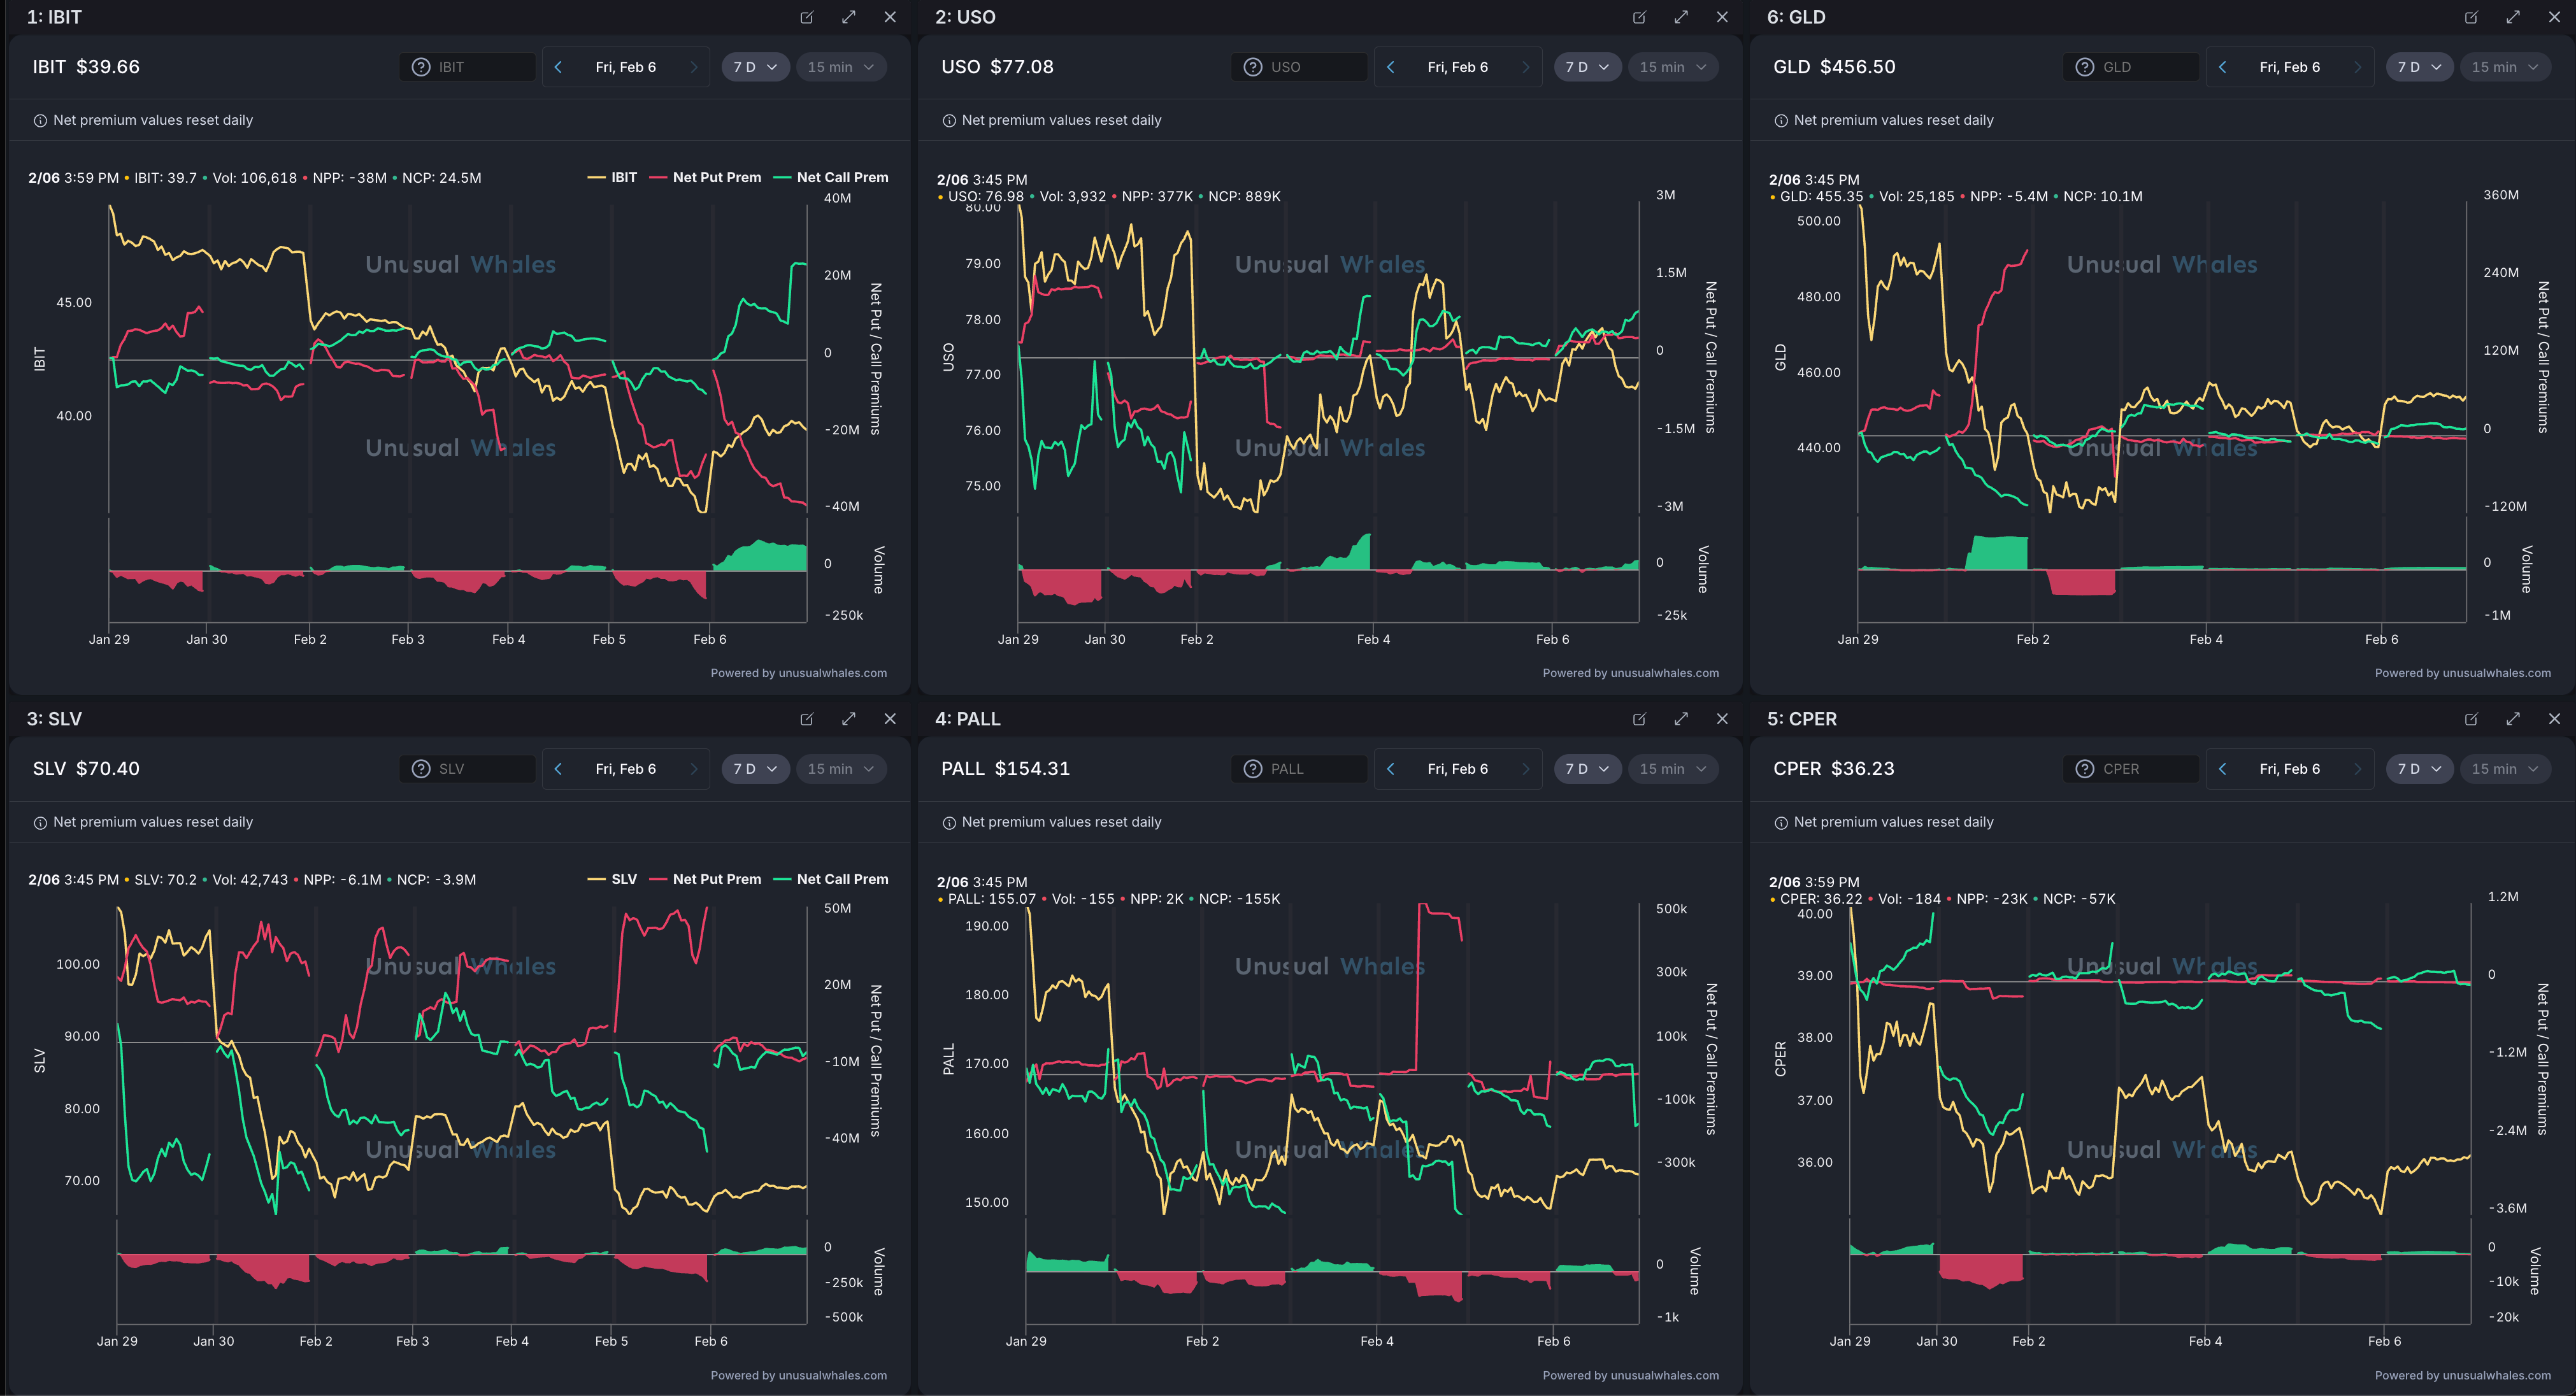The height and width of the screenshot is (1396, 2576).
Task: Click Fri, Feb 6 date in CPER panel
Action: pyautogui.click(x=2289, y=769)
